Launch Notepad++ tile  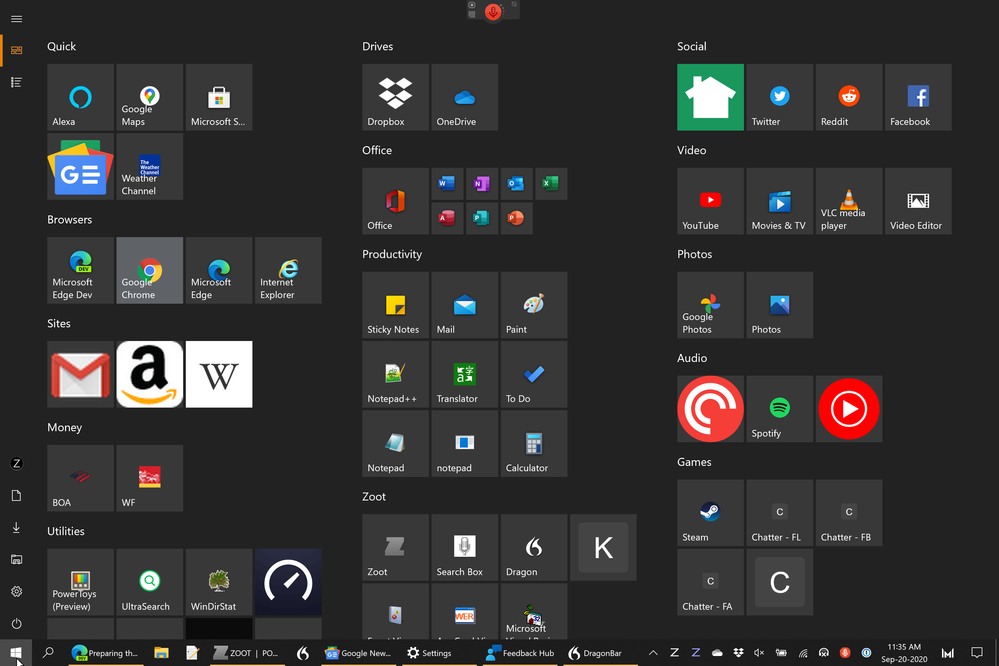(x=395, y=374)
